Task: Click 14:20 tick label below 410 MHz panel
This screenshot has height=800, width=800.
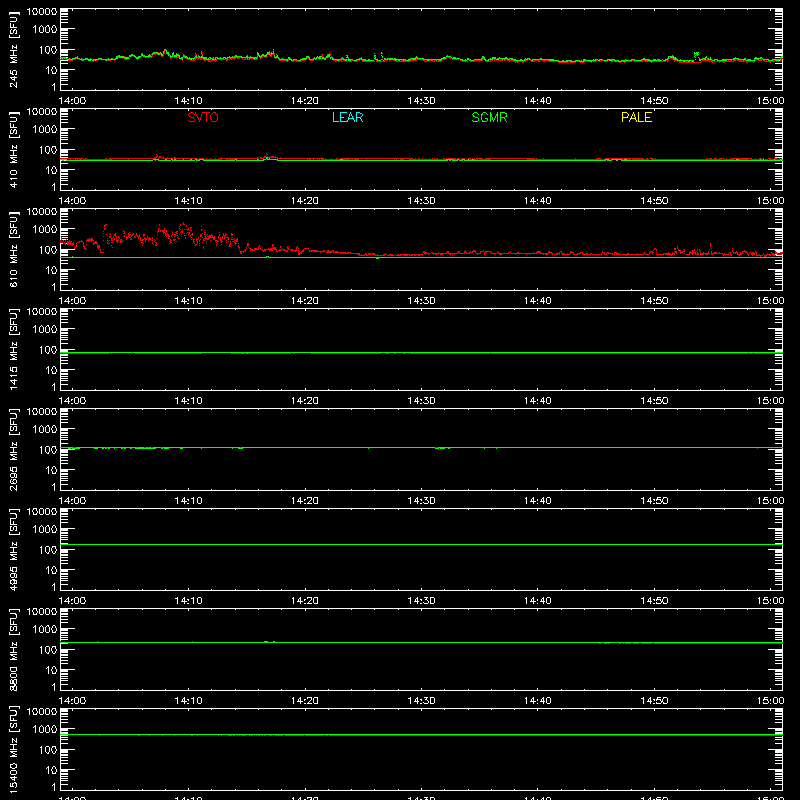Action: click(305, 201)
